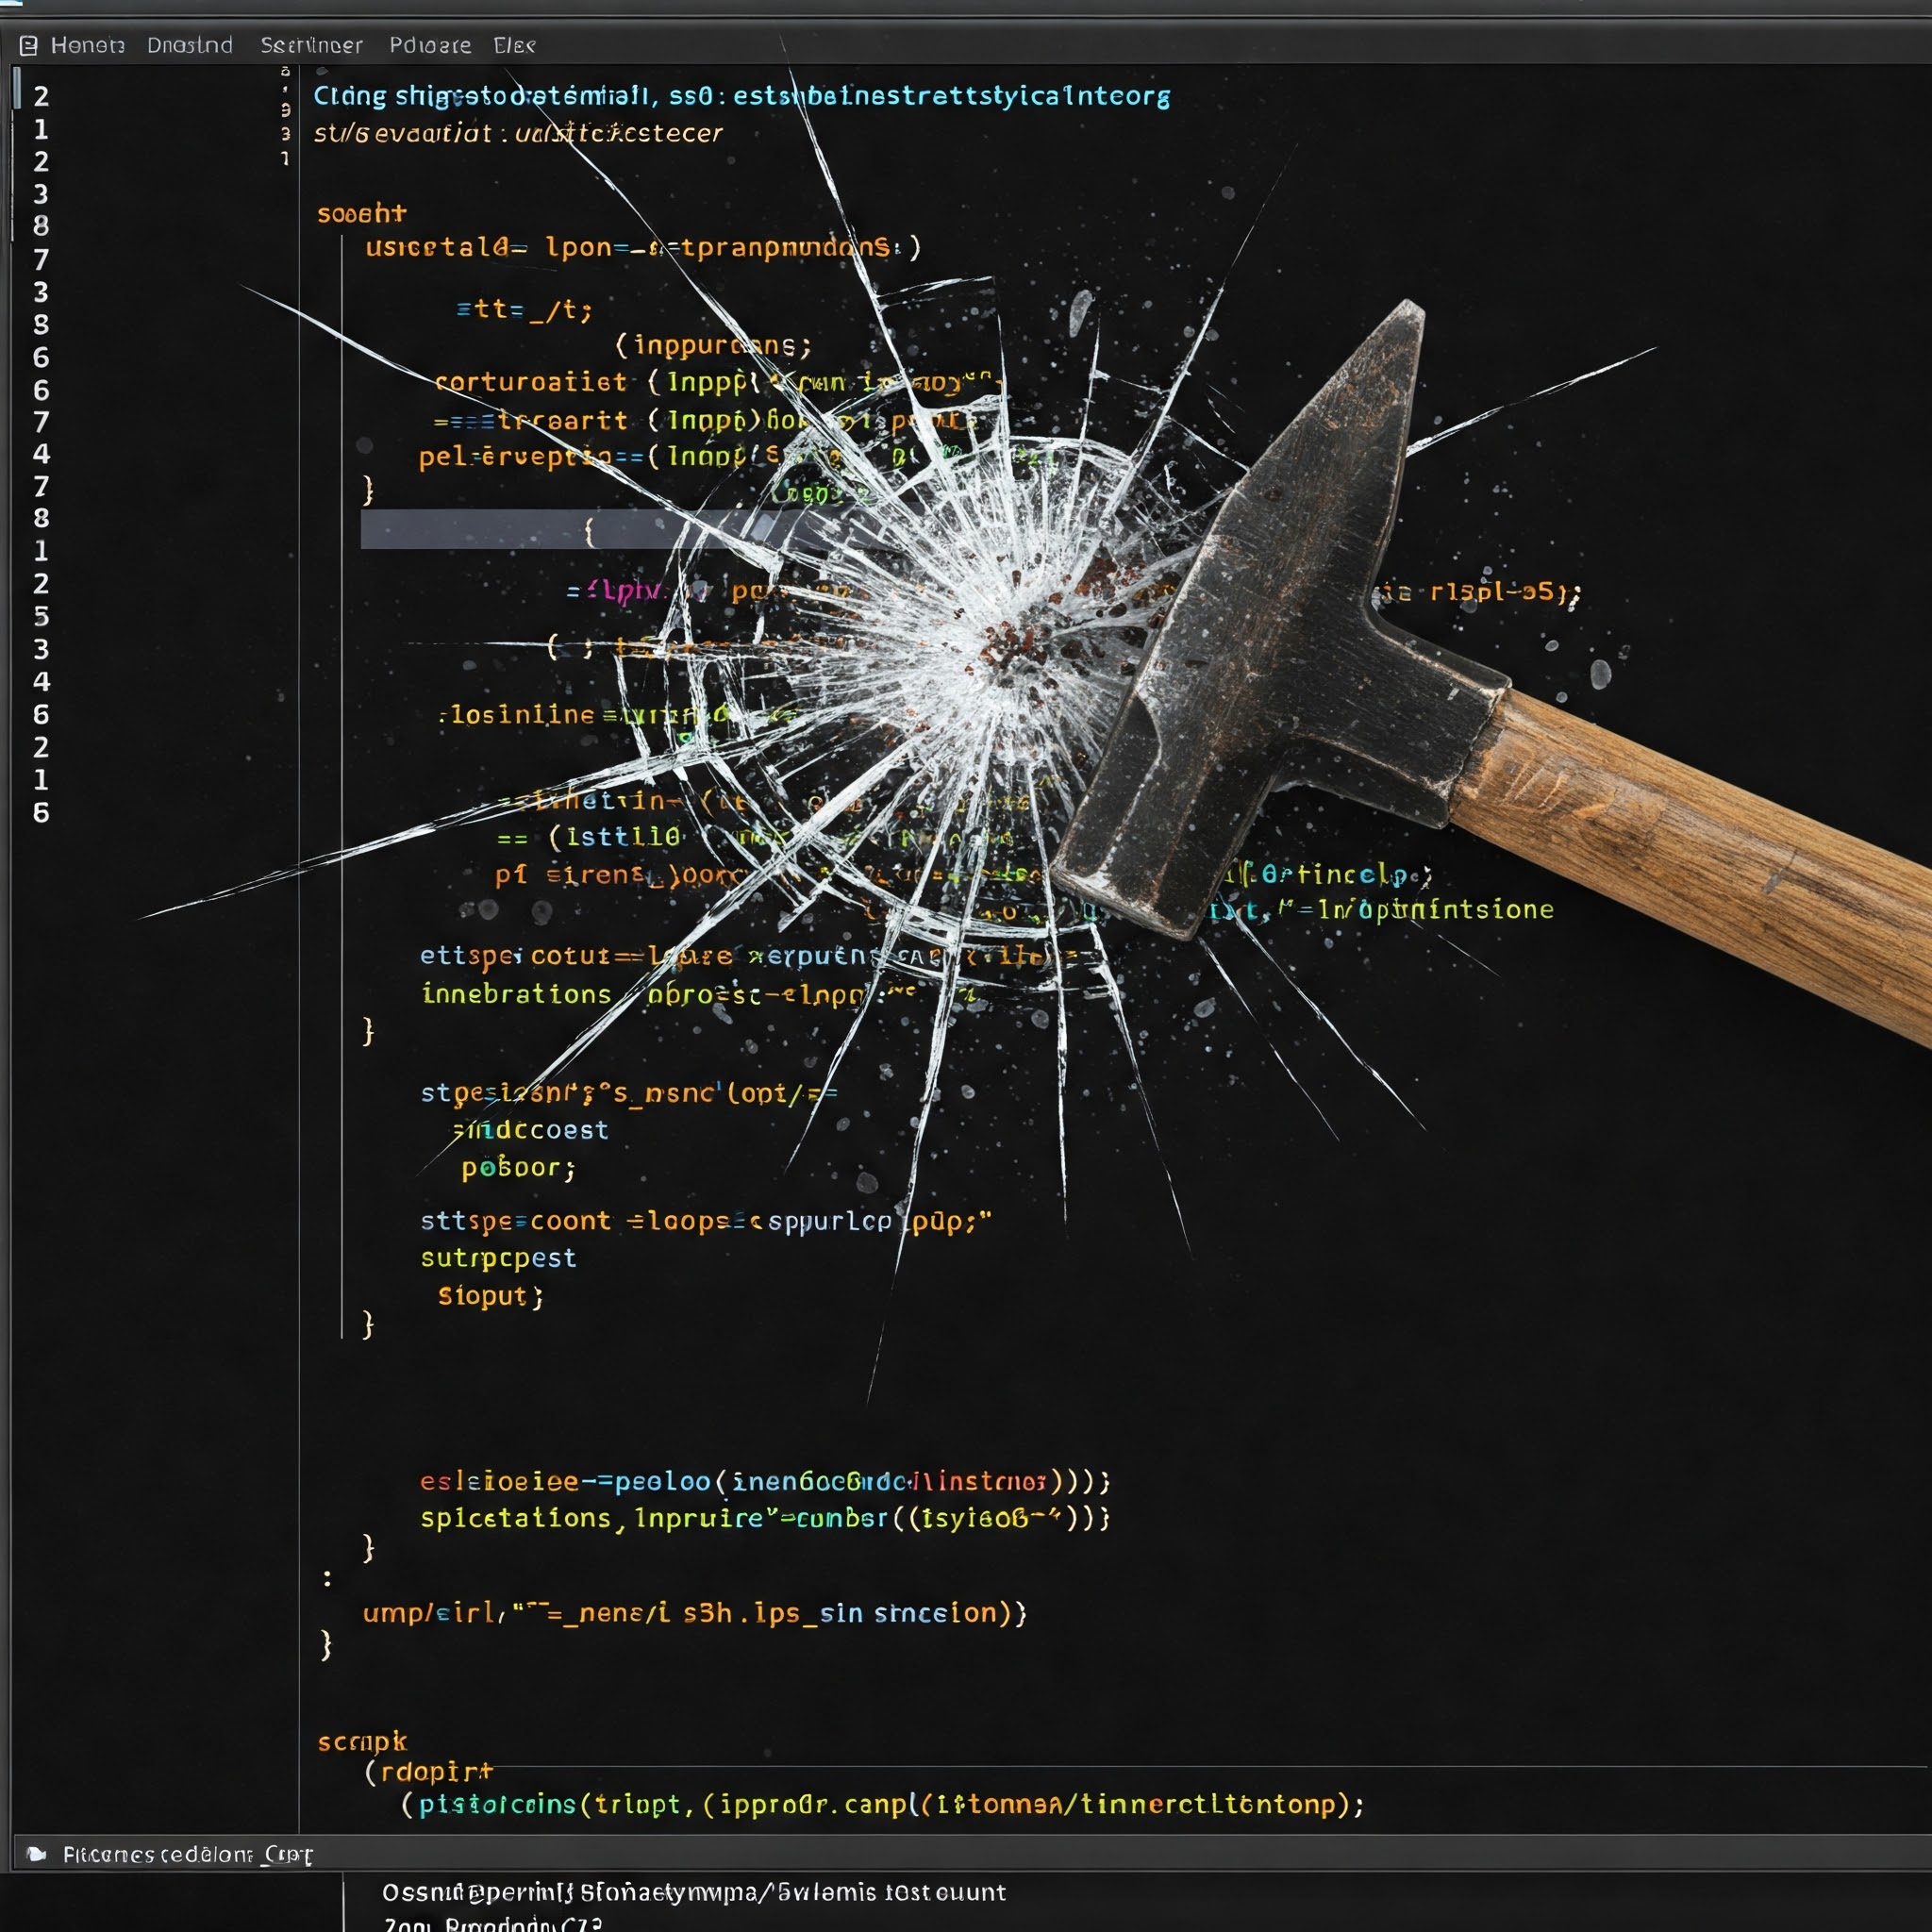Screen dimensions: 1932x1932
Task: Click the italic 'stu/s evaatiat' line
Action: click(x=517, y=133)
